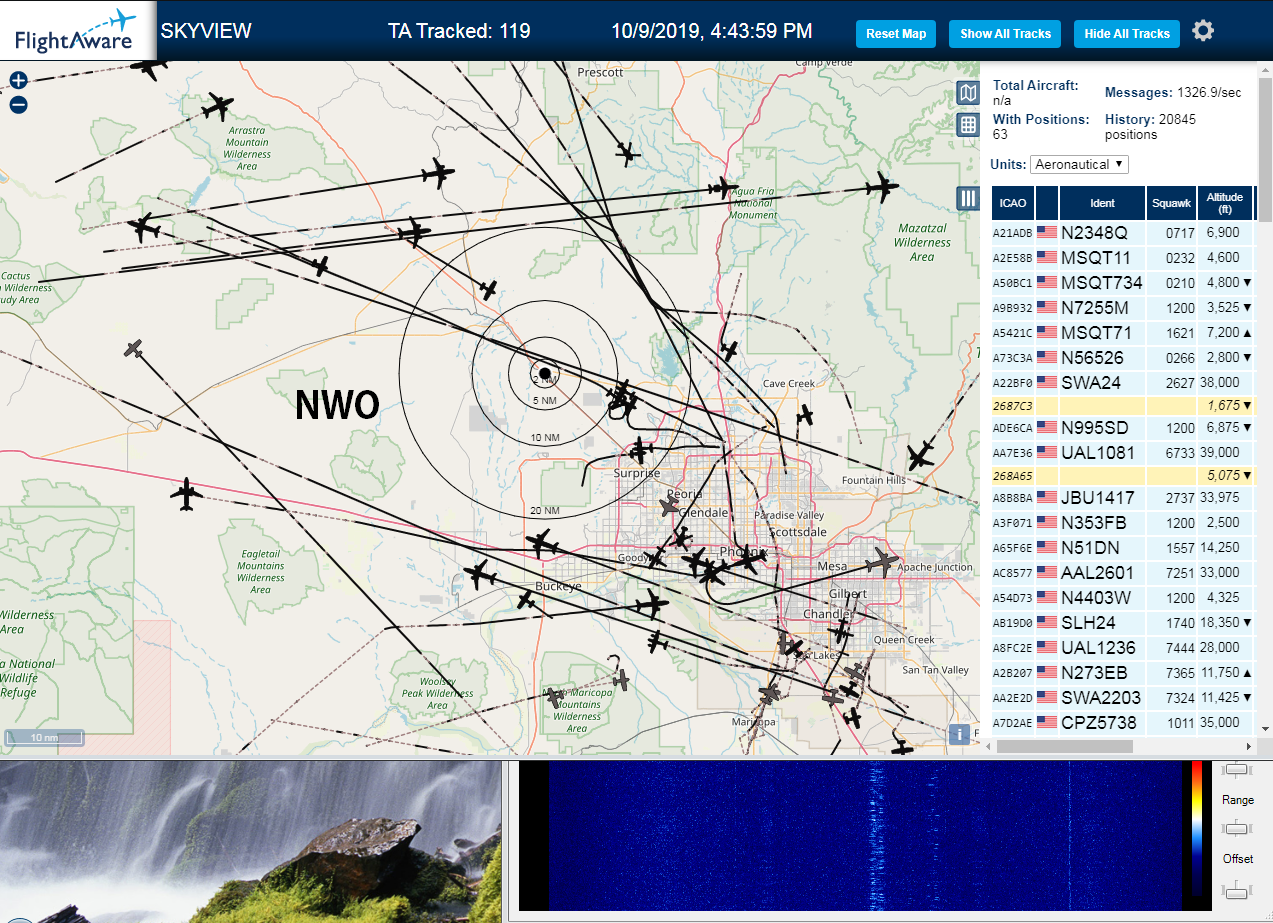This screenshot has width=1273, height=923.
Task: Zoom out the map with the minus icon
Action: [18, 104]
